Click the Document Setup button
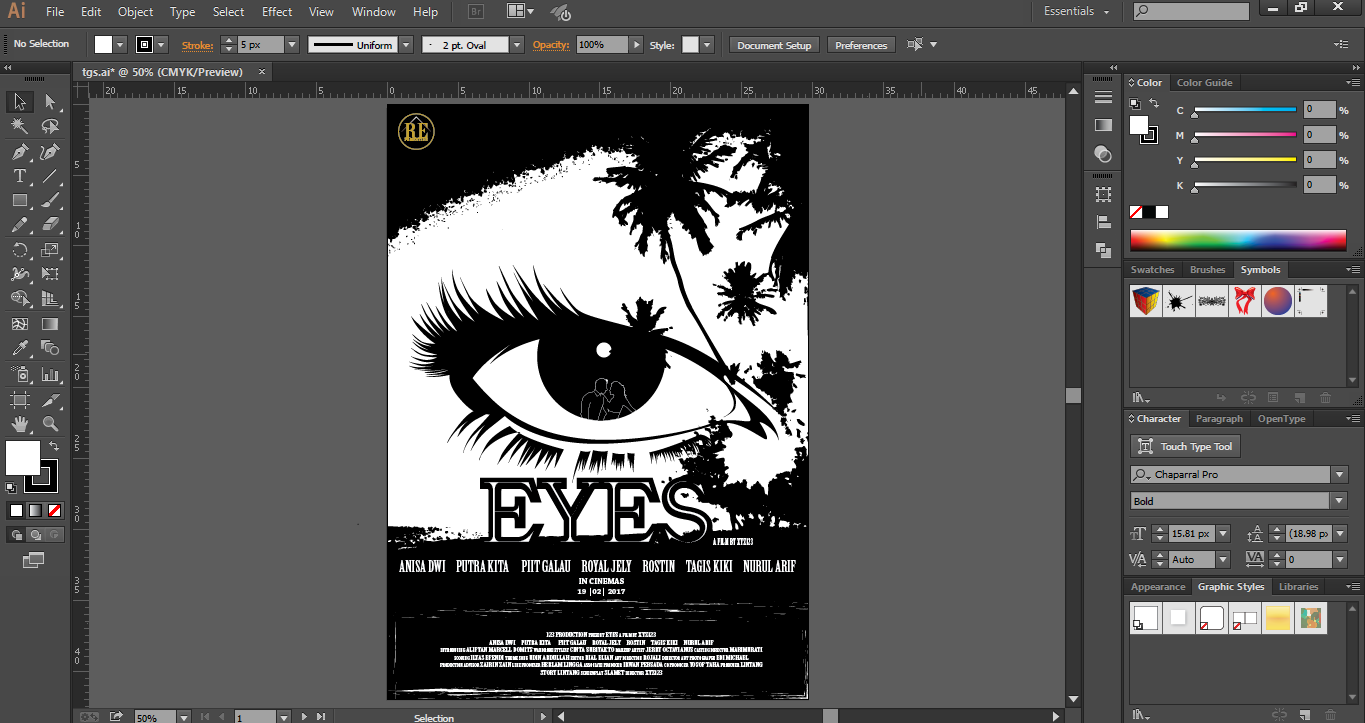Viewport: 1365px width, 723px height. pyautogui.click(x=774, y=45)
